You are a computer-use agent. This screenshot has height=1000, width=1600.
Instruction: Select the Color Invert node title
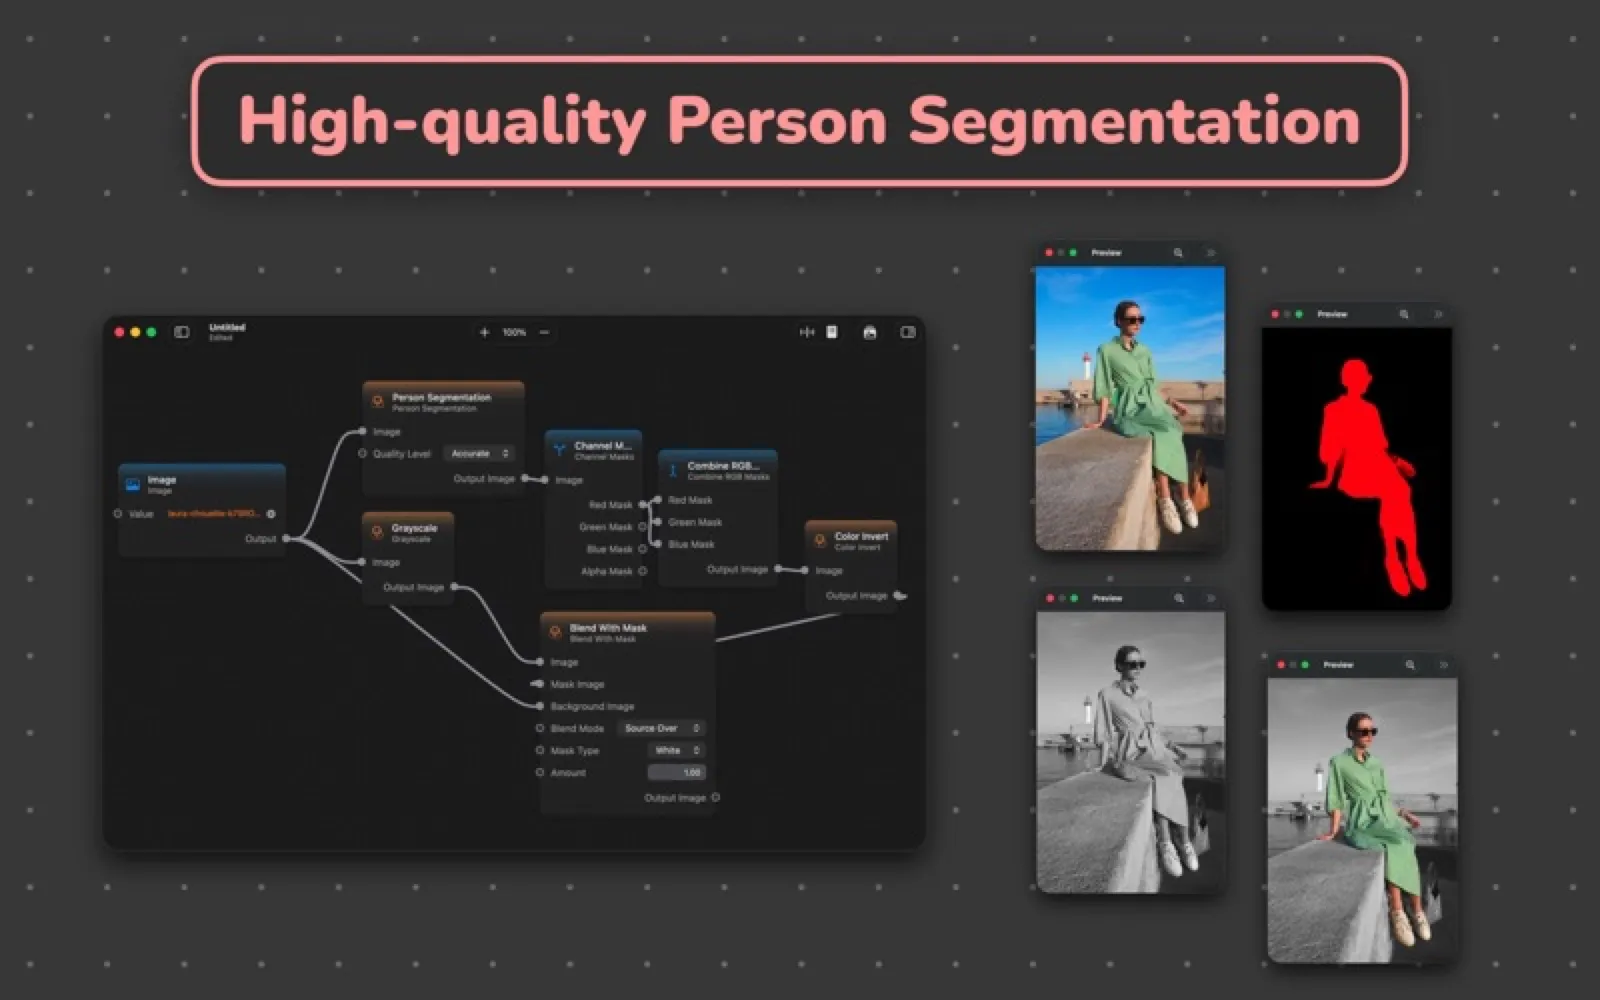[x=861, y=536]
